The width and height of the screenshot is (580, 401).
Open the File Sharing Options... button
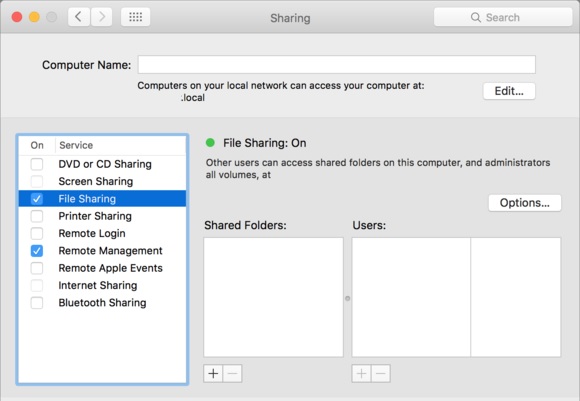click(x=525, y=203)
